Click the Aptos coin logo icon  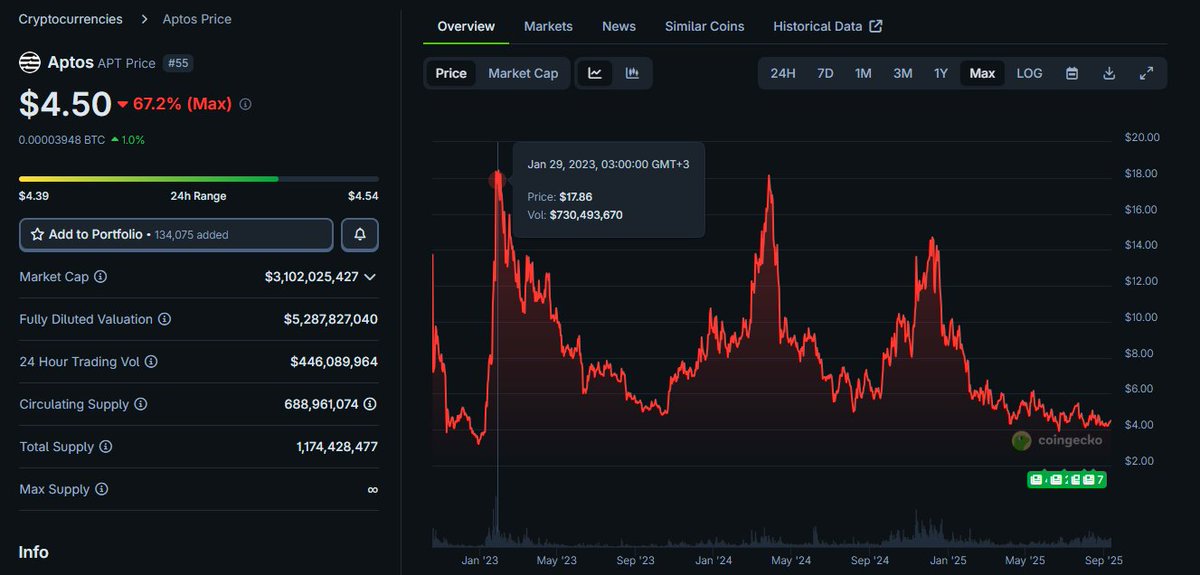pyautogui.click(x=30, y=63)
